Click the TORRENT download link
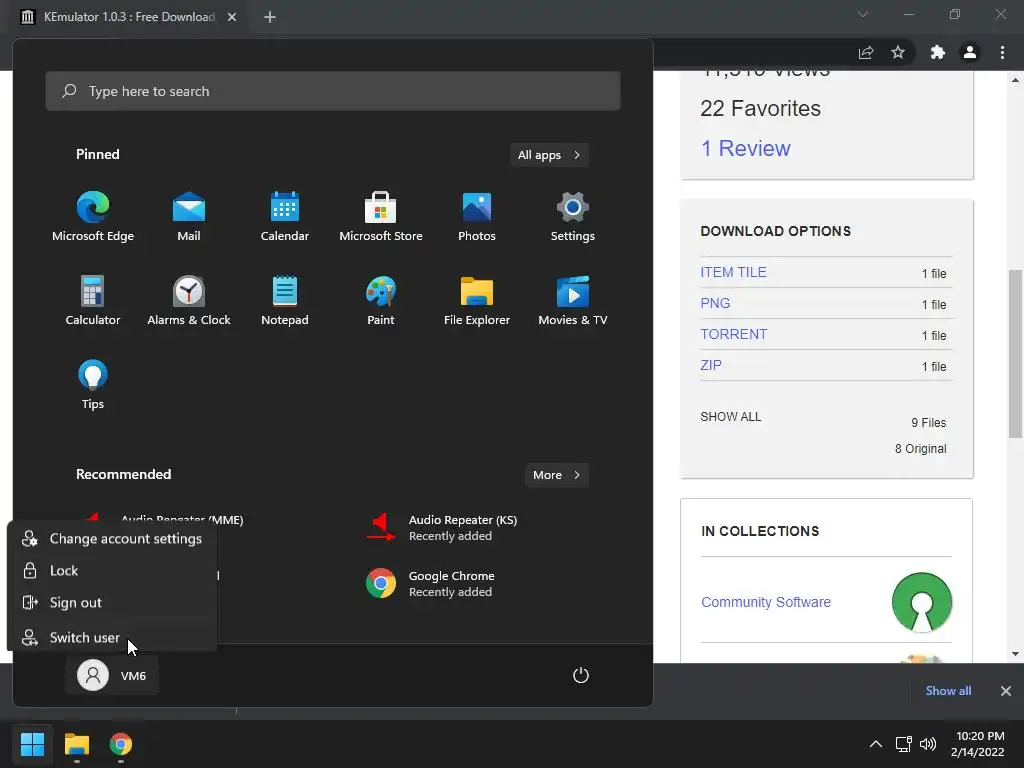Image resolution: width=1024 pixels, height=768 pixels. click(x=733, y=334)
